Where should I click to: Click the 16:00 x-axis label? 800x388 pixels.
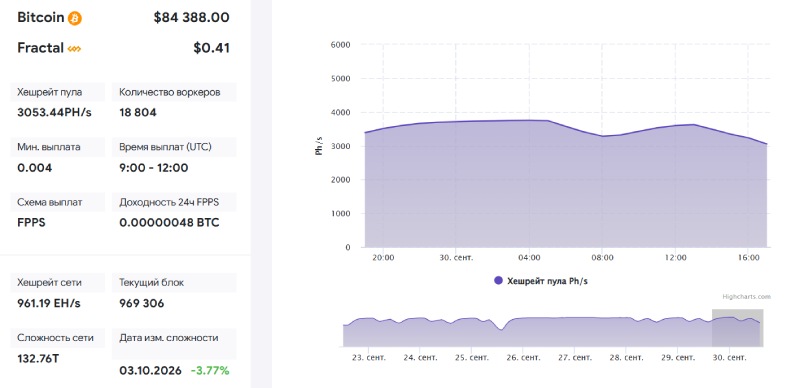click(748, 258)
